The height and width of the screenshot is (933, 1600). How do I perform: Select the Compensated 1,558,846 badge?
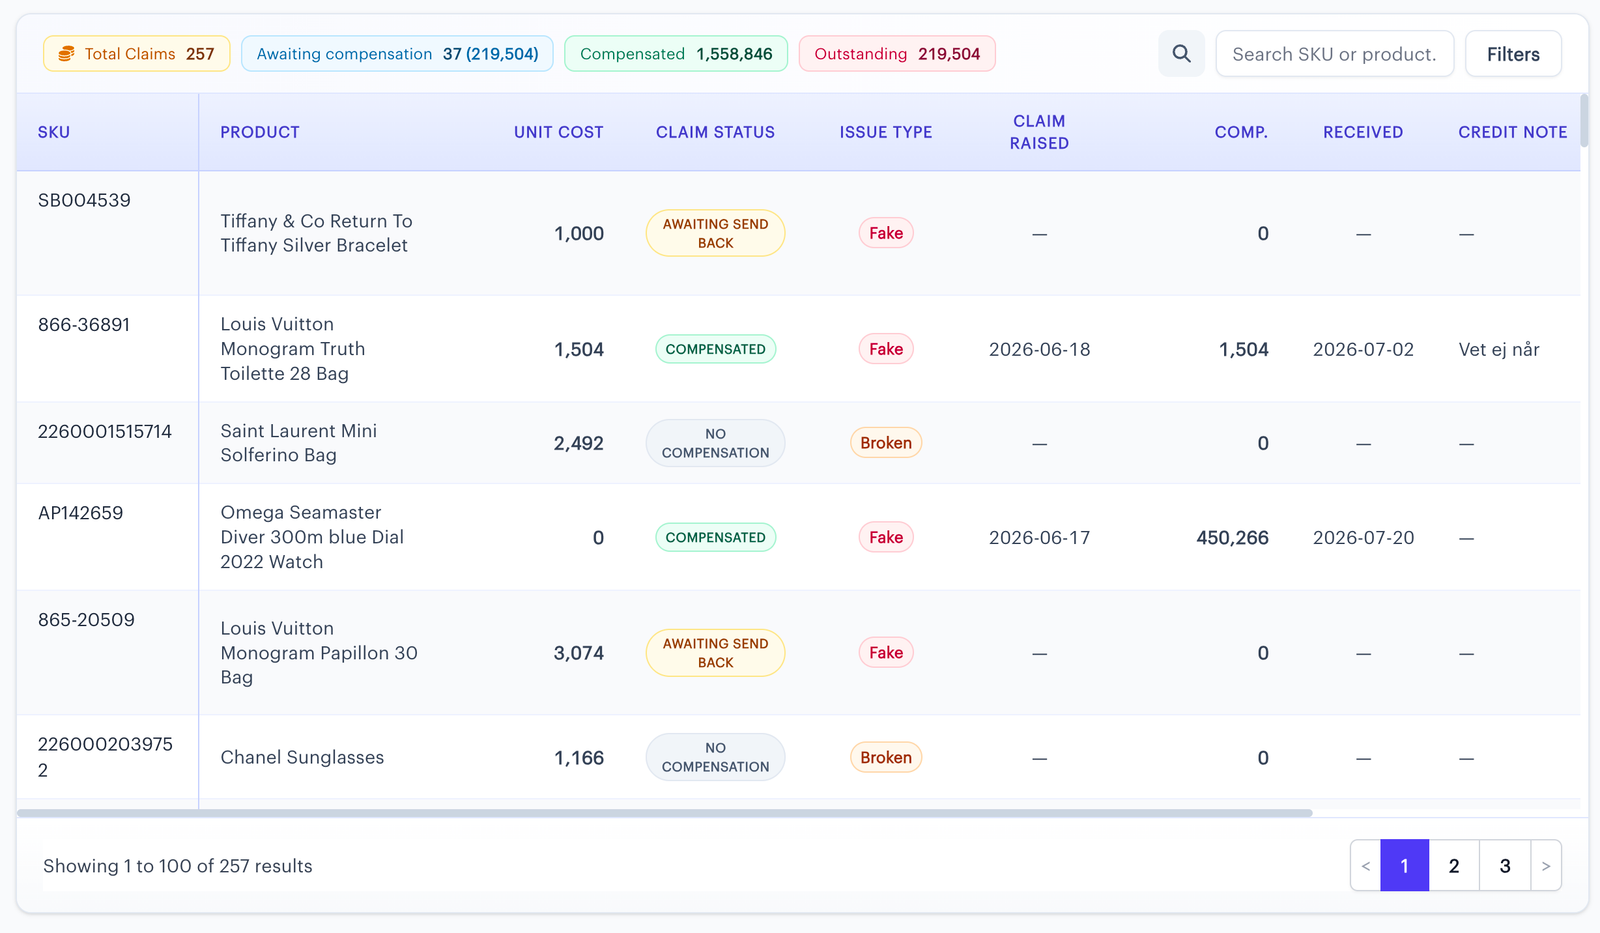click(676, 54)
